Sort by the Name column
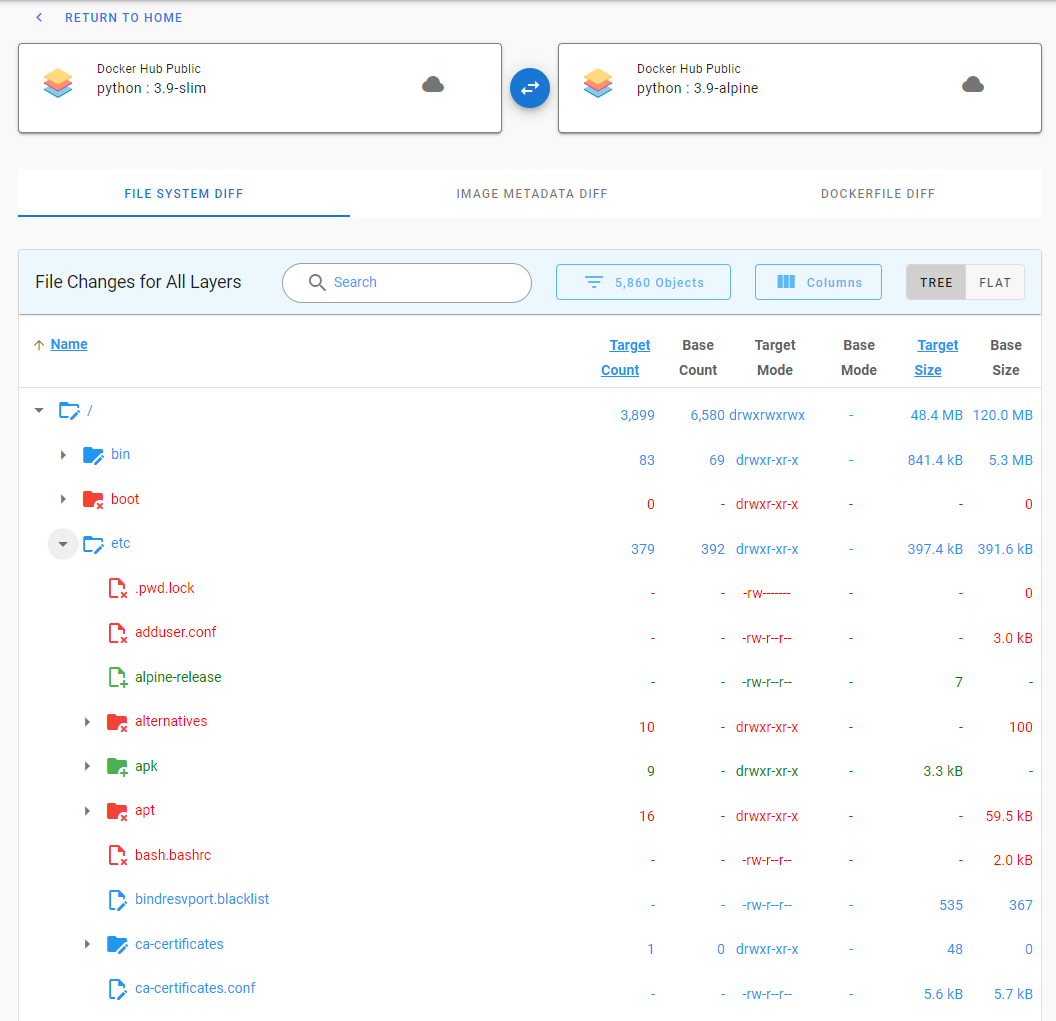1056x1021 pixels. (69, 344)
